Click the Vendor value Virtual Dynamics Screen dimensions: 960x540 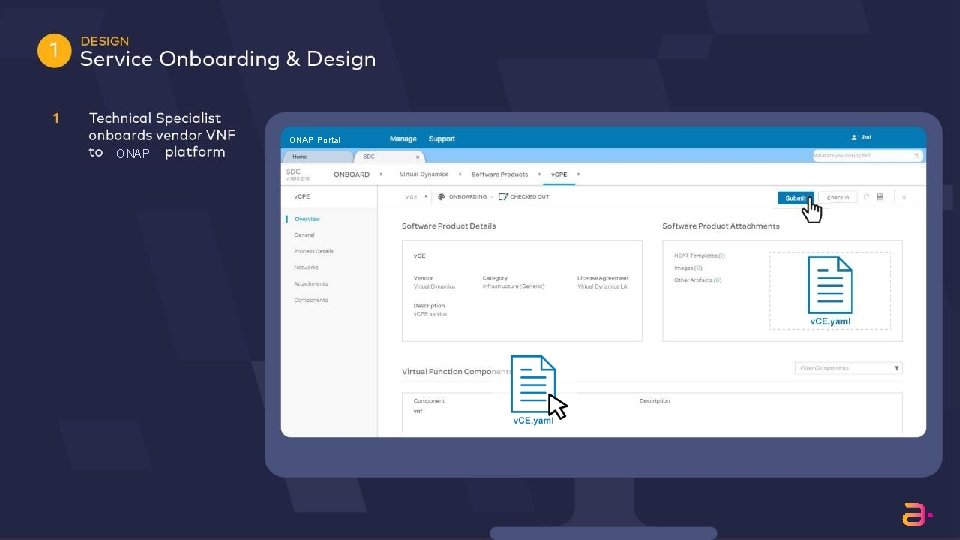(434, 287)
